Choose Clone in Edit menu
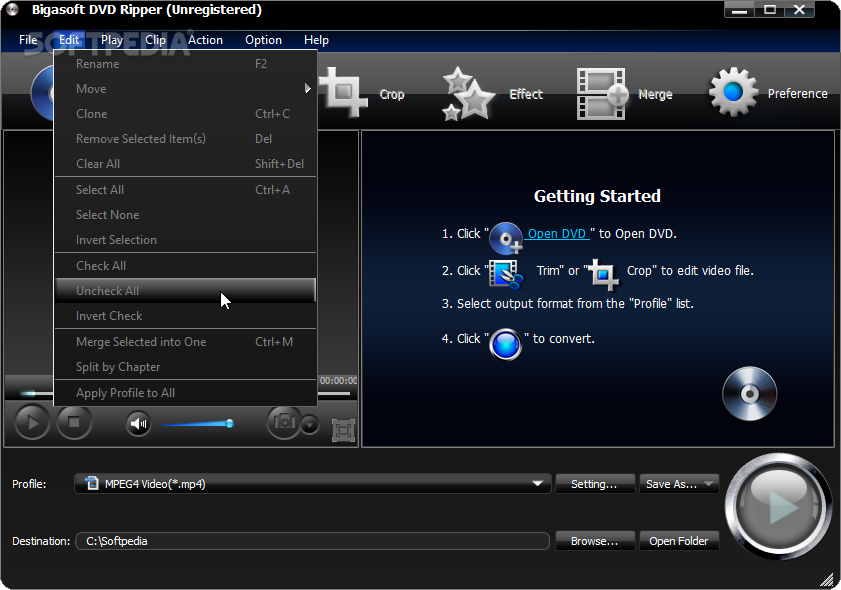 click(185, 114)
